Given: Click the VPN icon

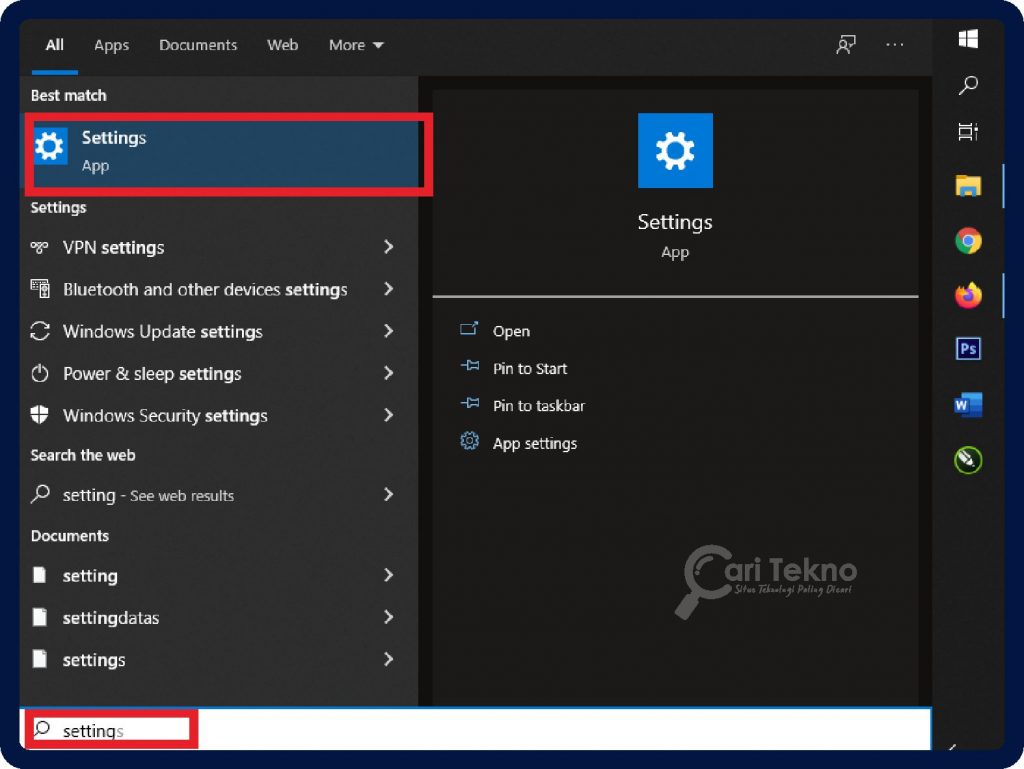Looking at the screenshot, I should tap(39, 247).
